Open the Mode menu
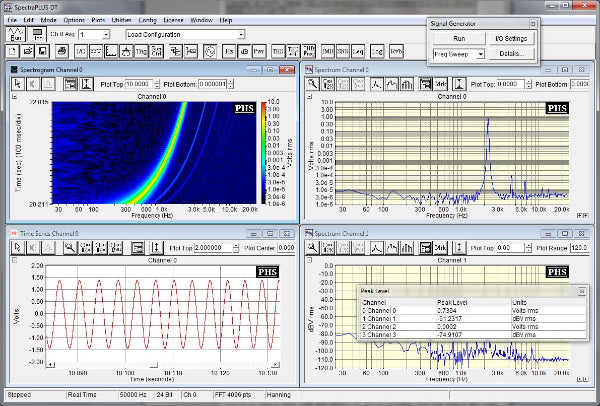 tap(49, 20)
